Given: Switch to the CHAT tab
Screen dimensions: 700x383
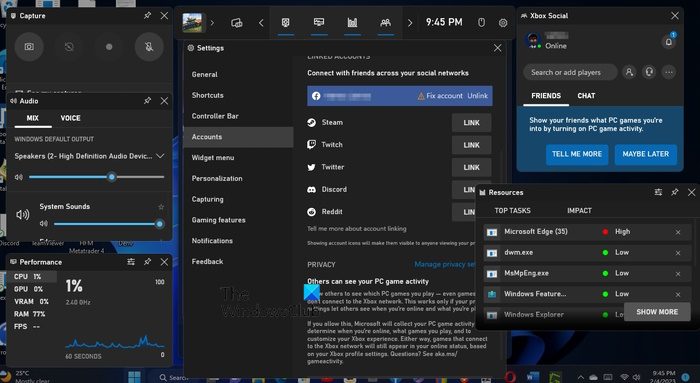Looking at the screenshot, I should click(x=586, y=96).
